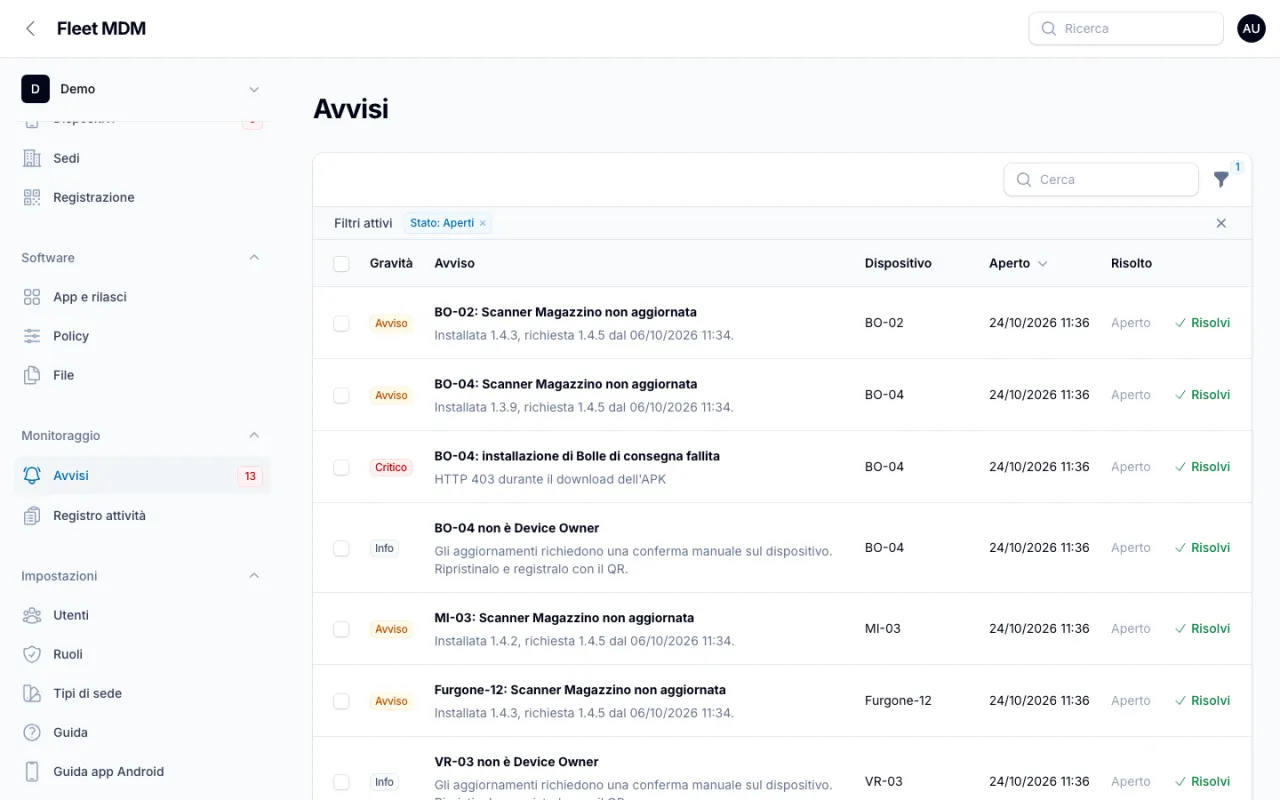Resolve the BO-02 Scanner Magazzino alert
1280x800 pixels.
point(1202,323)
